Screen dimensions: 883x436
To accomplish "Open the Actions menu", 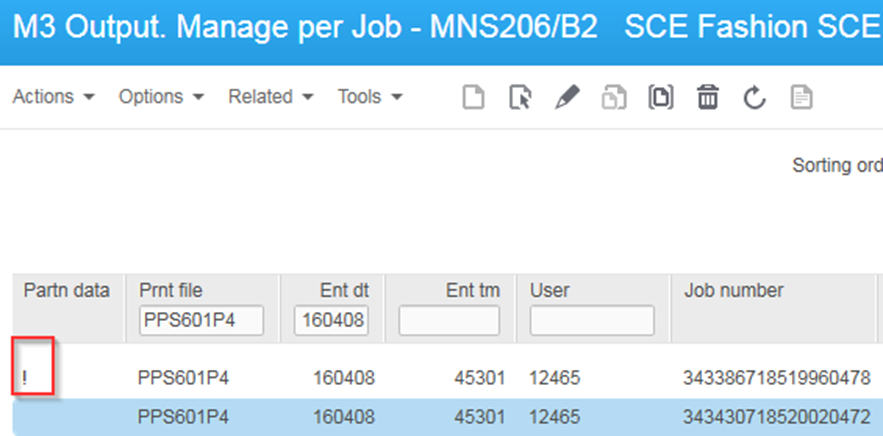I will click(53, 97).
